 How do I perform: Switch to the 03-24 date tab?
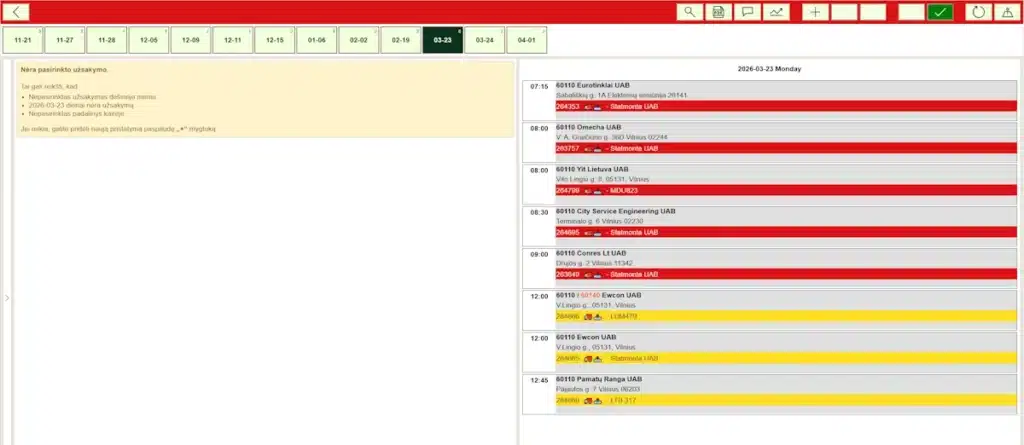coord(484,39)
